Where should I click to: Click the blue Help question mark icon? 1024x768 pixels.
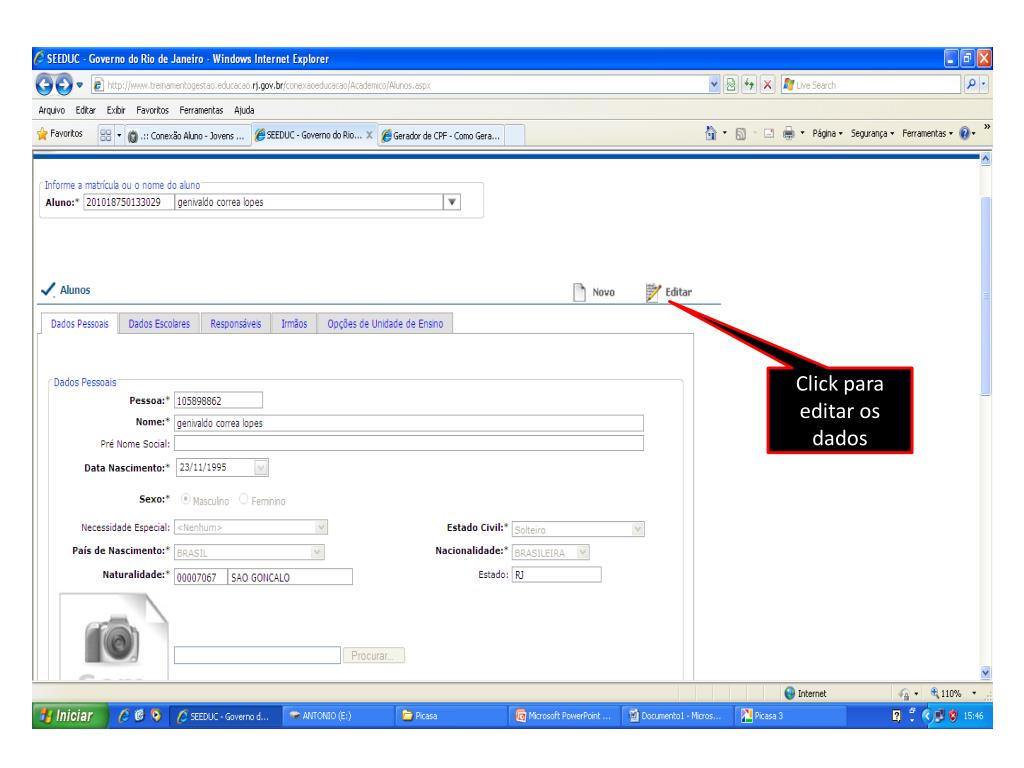(965, 133)
